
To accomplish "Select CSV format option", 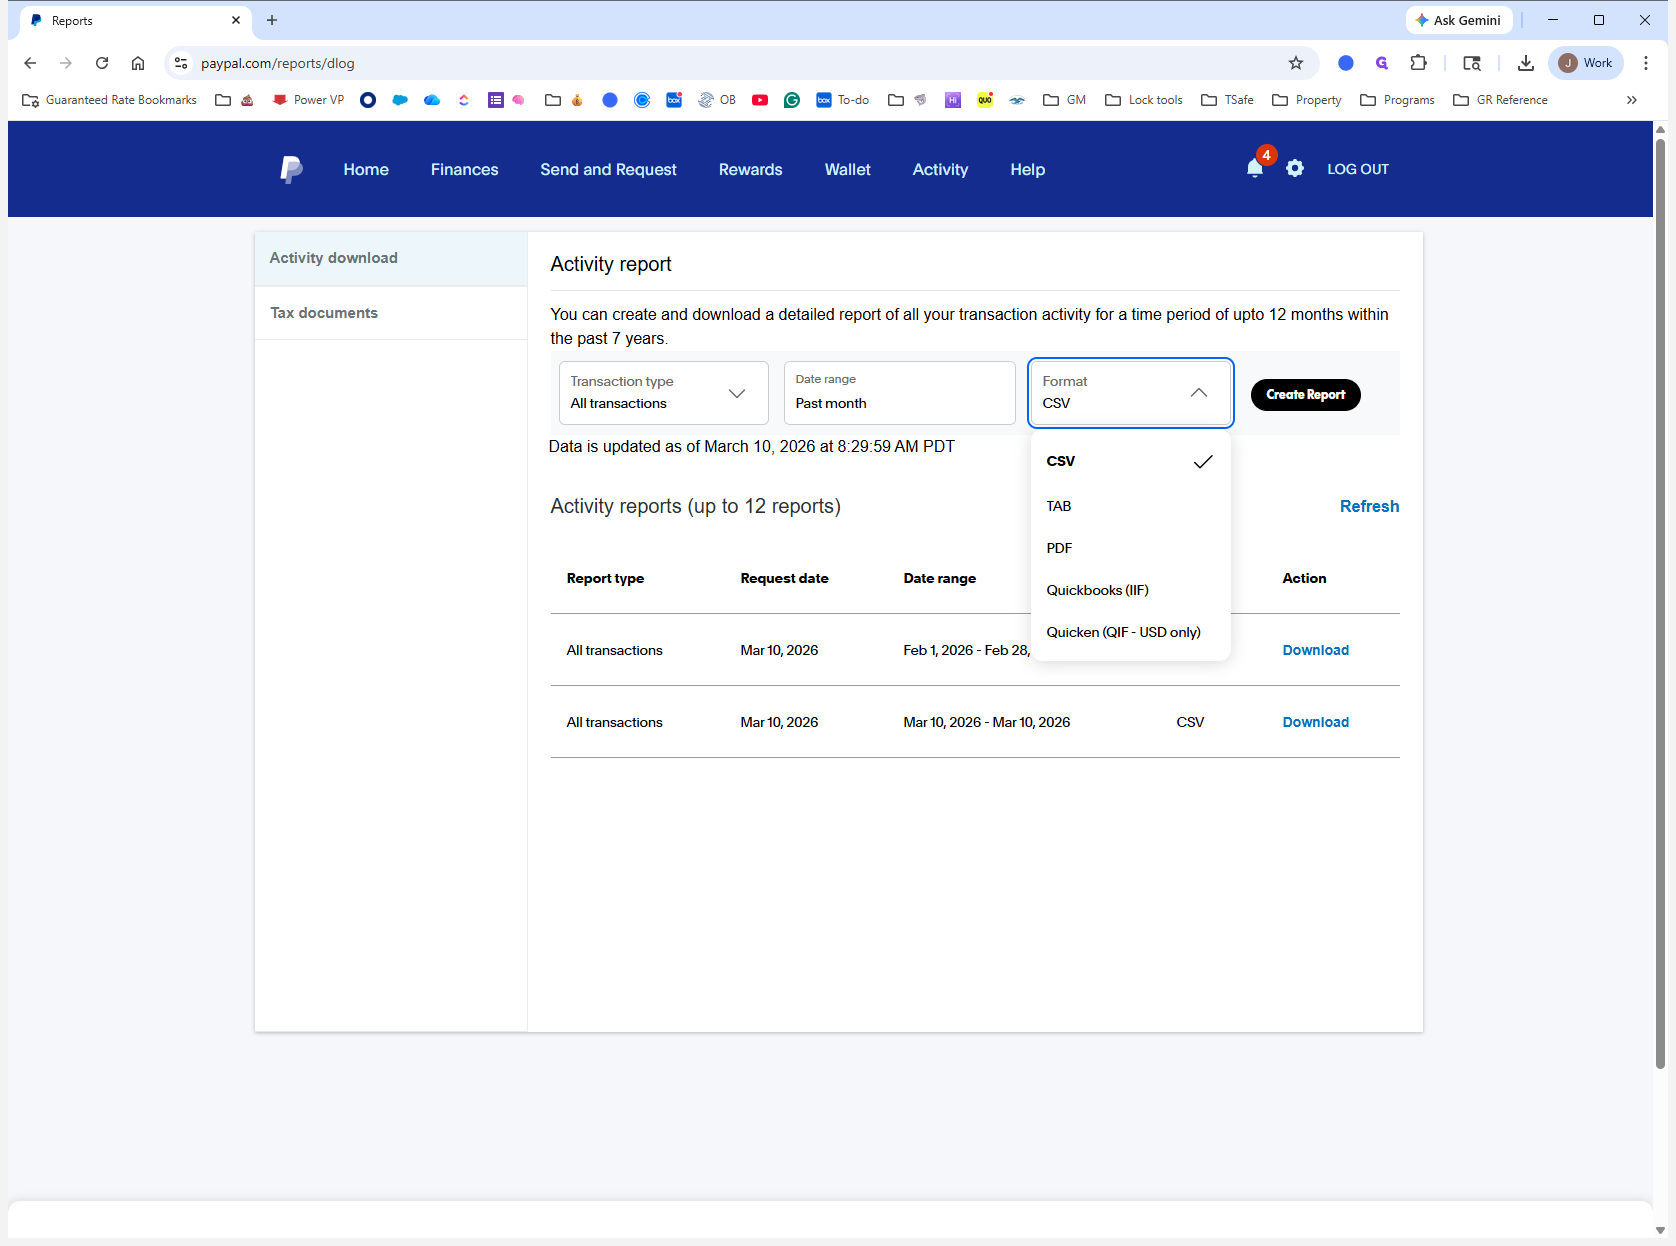I will point(1130,461).
